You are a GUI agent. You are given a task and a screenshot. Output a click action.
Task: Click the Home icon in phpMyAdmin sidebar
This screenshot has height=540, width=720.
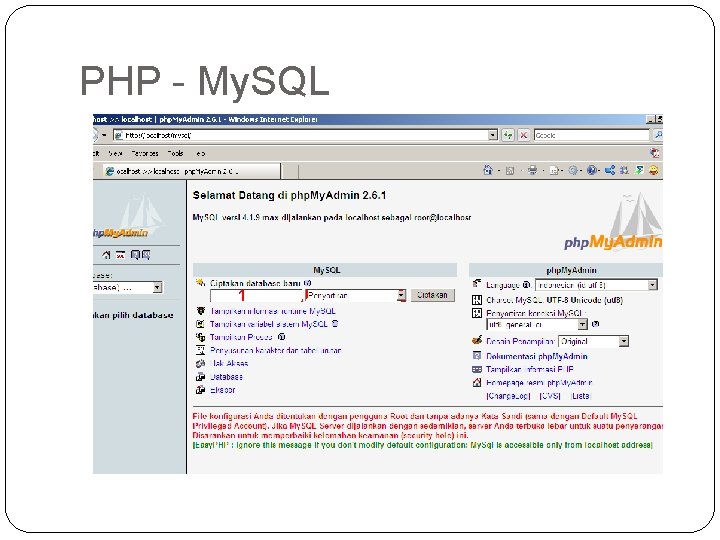click(107, 255)
